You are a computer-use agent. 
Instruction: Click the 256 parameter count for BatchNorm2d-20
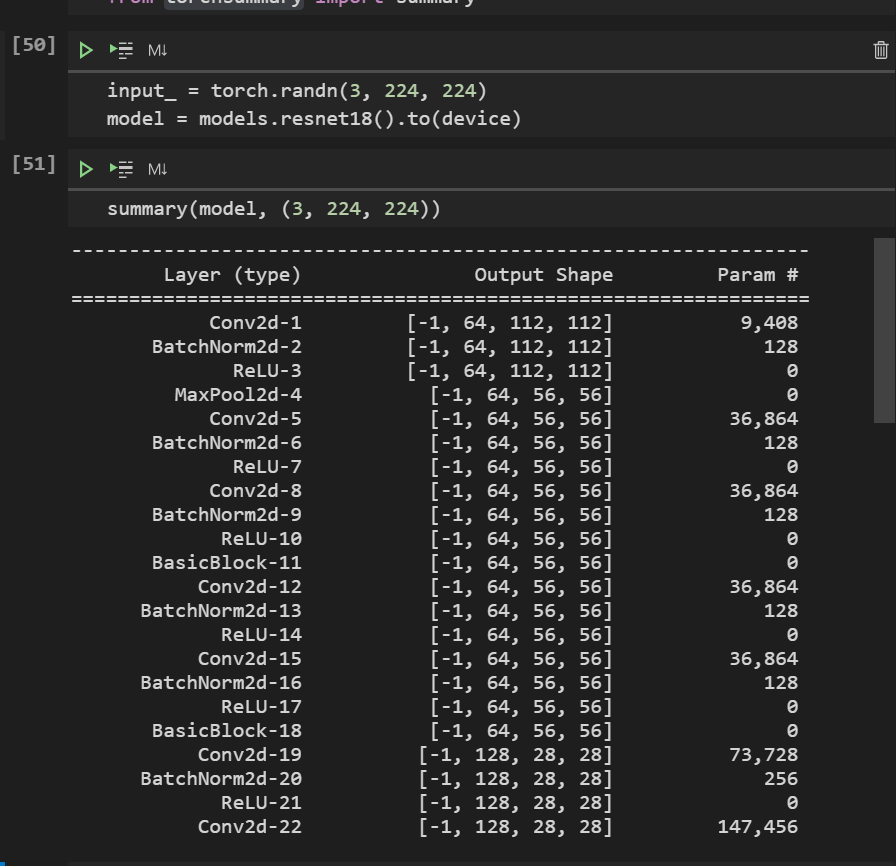[781, 779]
